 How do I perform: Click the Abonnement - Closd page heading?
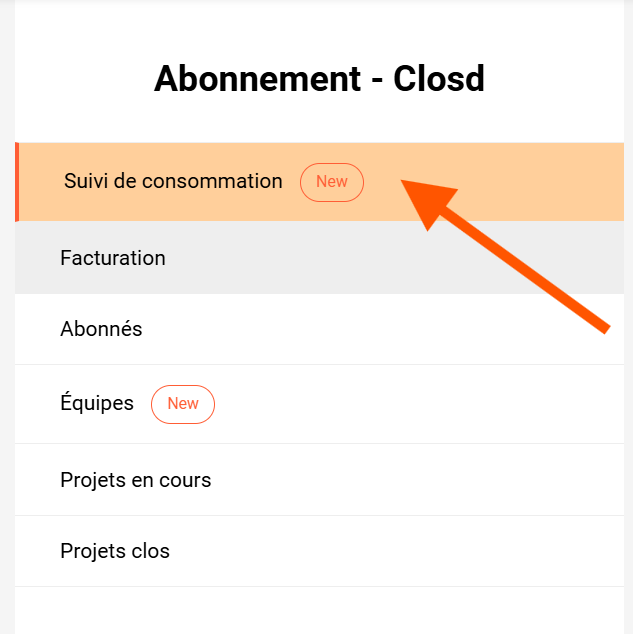319,79
